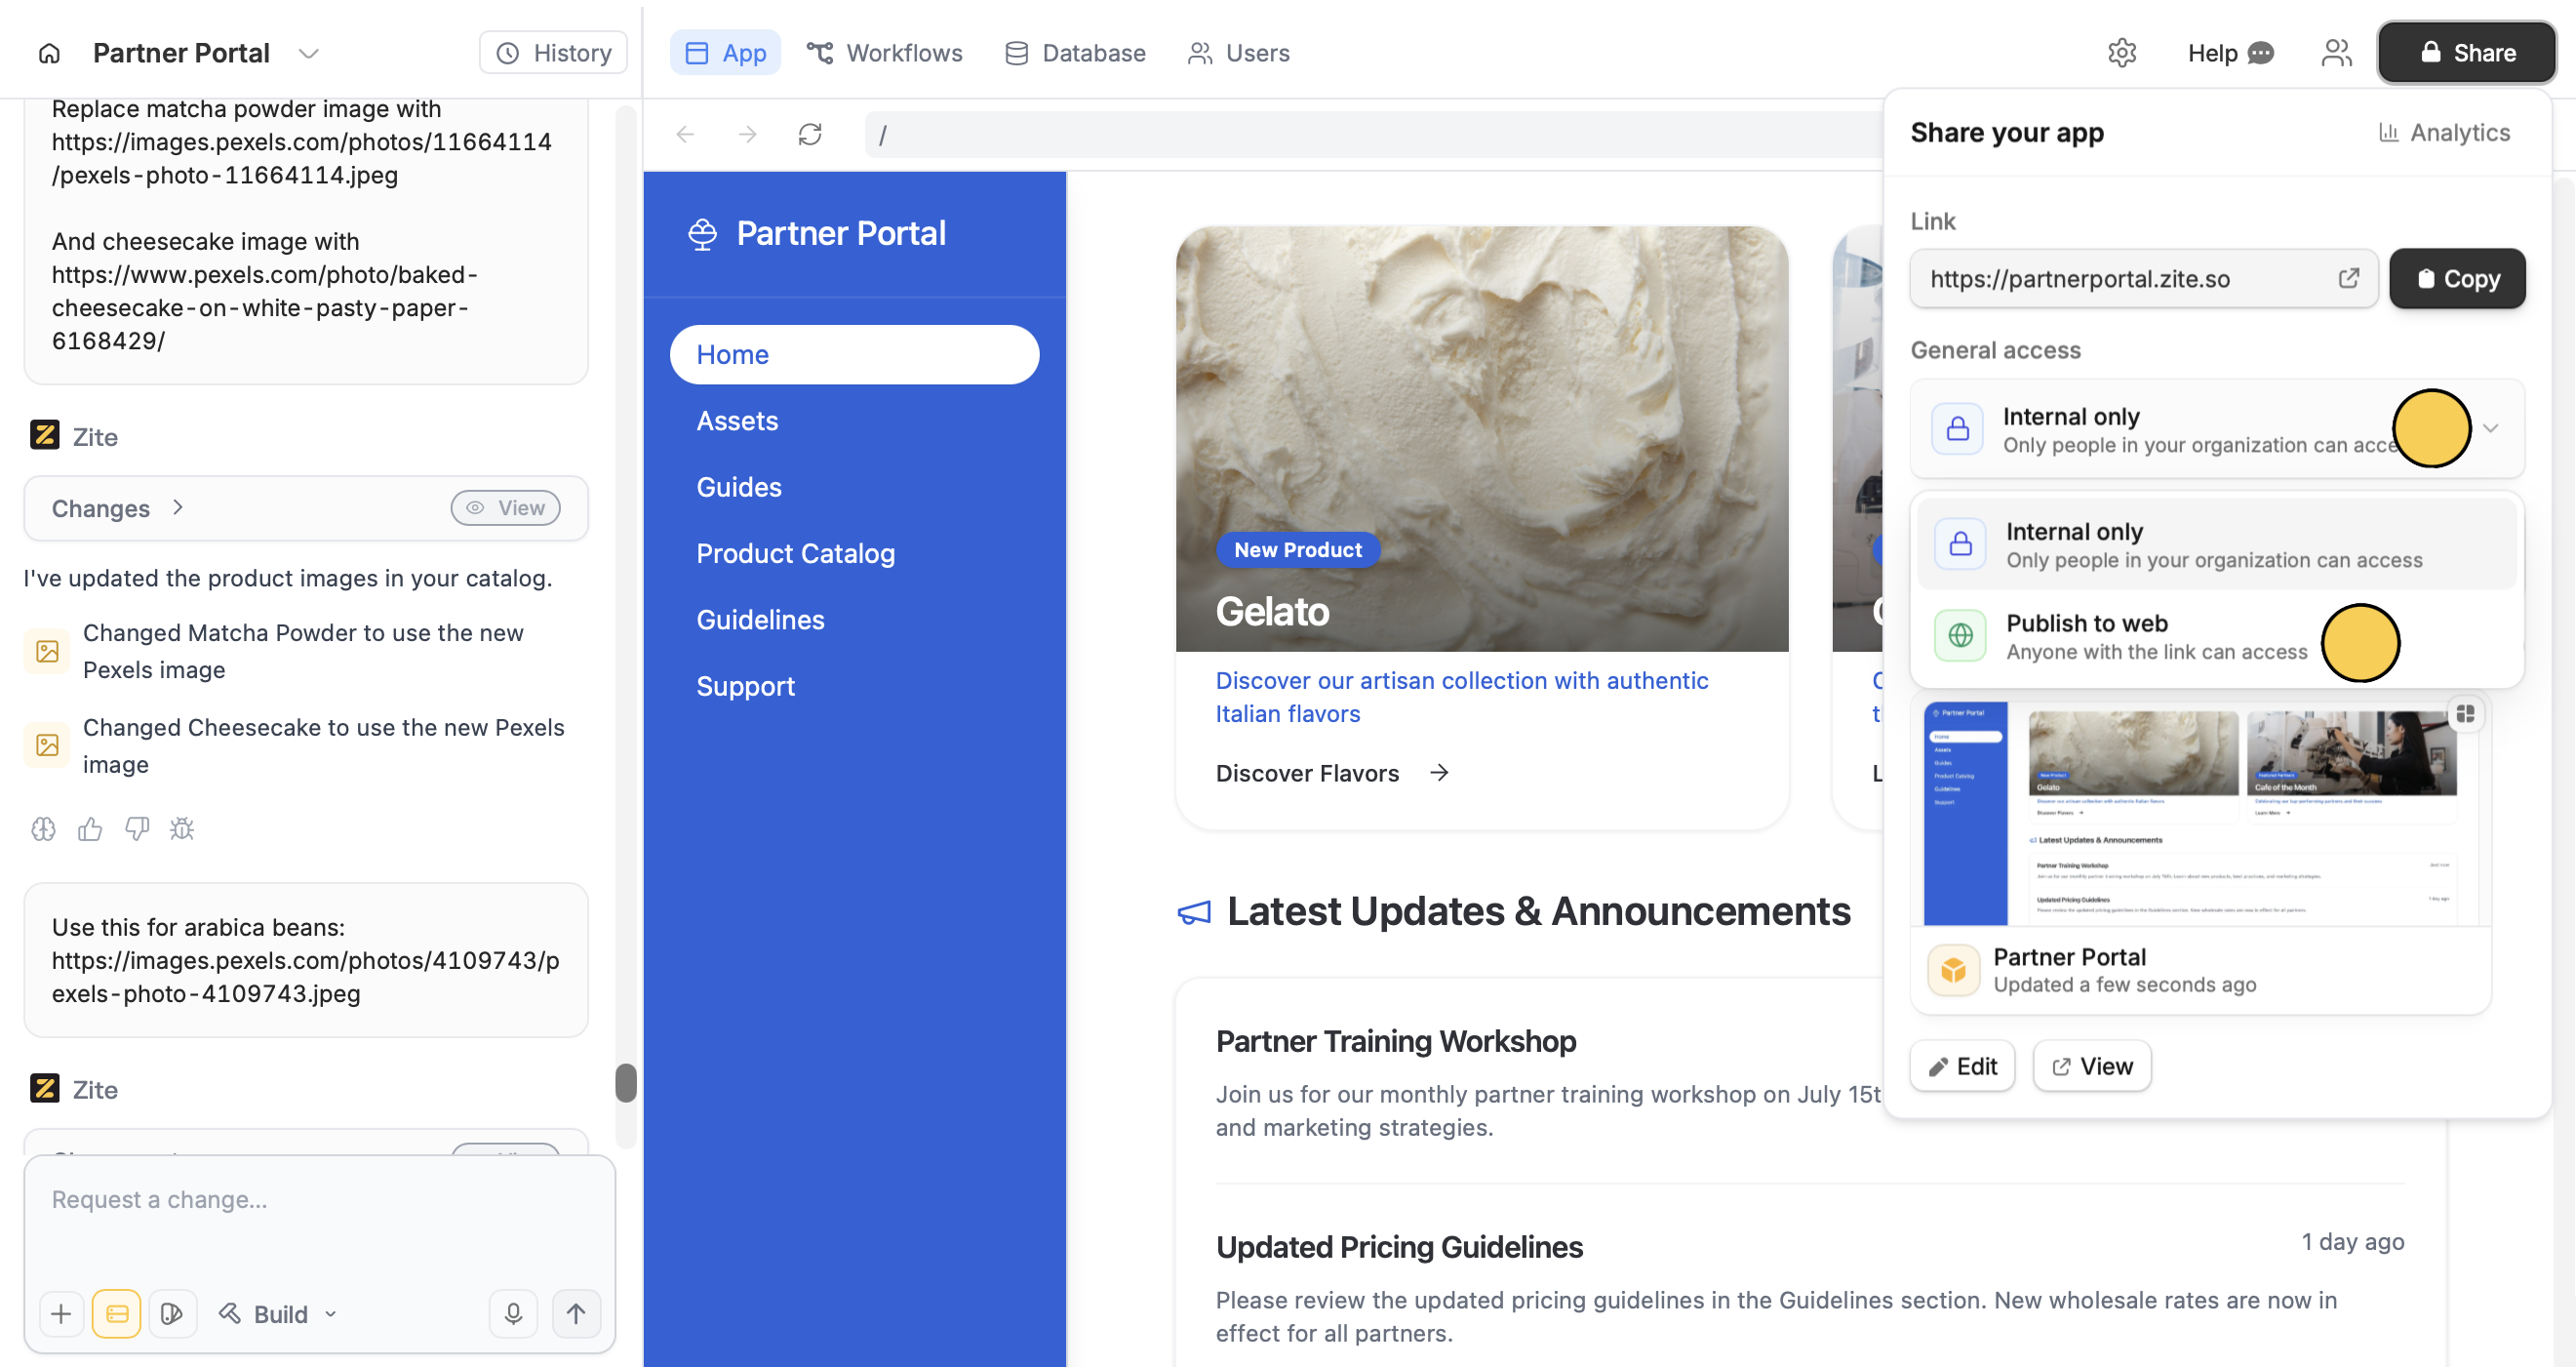
Task: Click the send arrow-up icon
Action: point(576,1313)
